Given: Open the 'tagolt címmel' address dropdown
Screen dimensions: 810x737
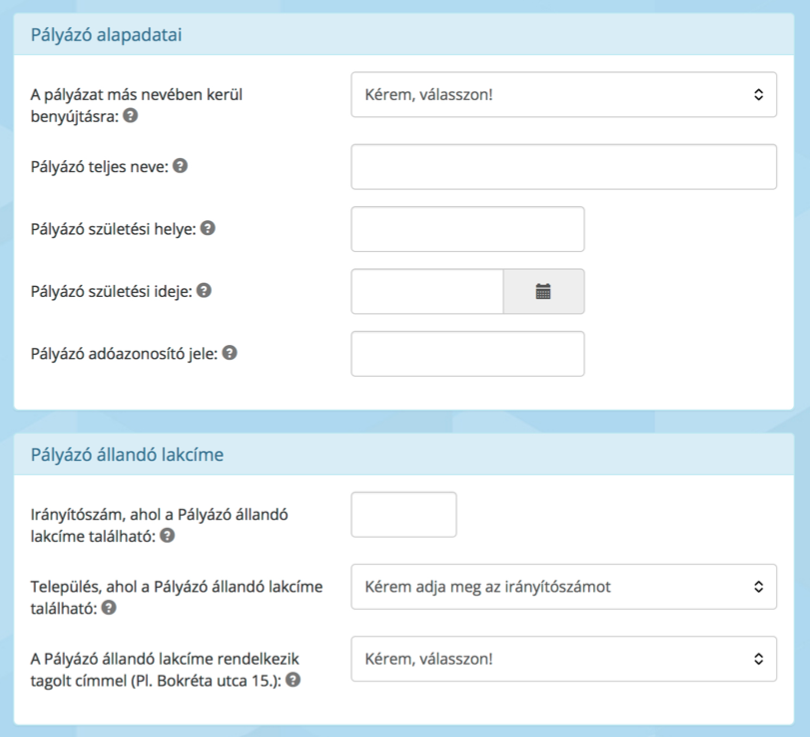Looking at the screenshot, I should pos(563,660).
